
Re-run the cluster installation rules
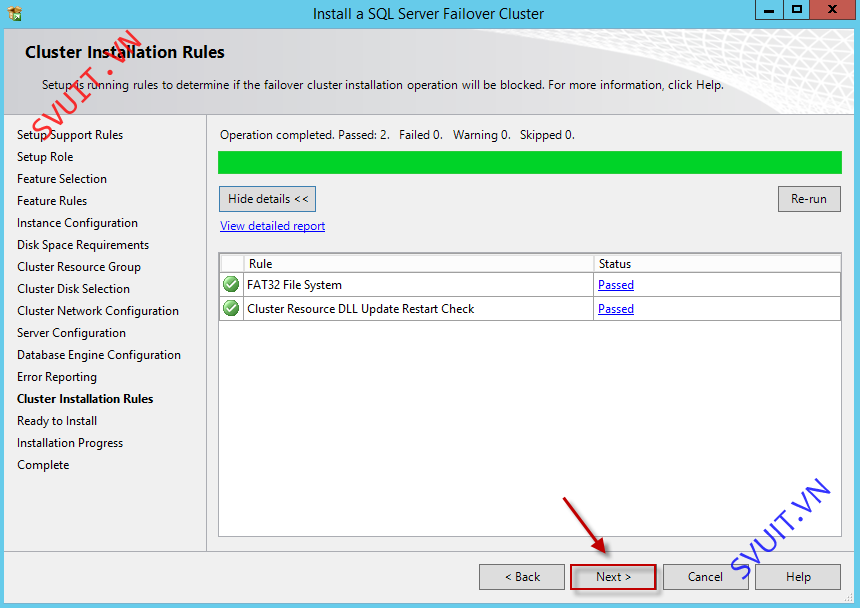click(809, 199)
